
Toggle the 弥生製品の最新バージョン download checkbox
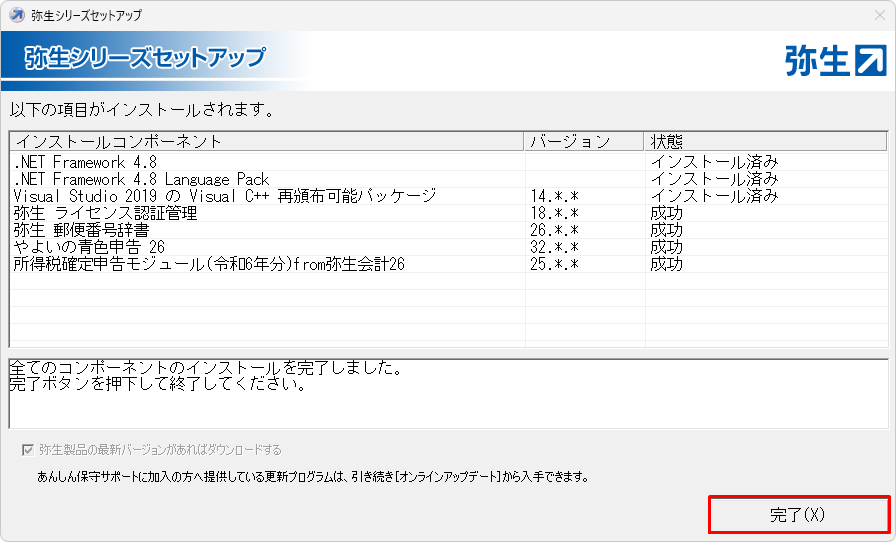(27, 450)
